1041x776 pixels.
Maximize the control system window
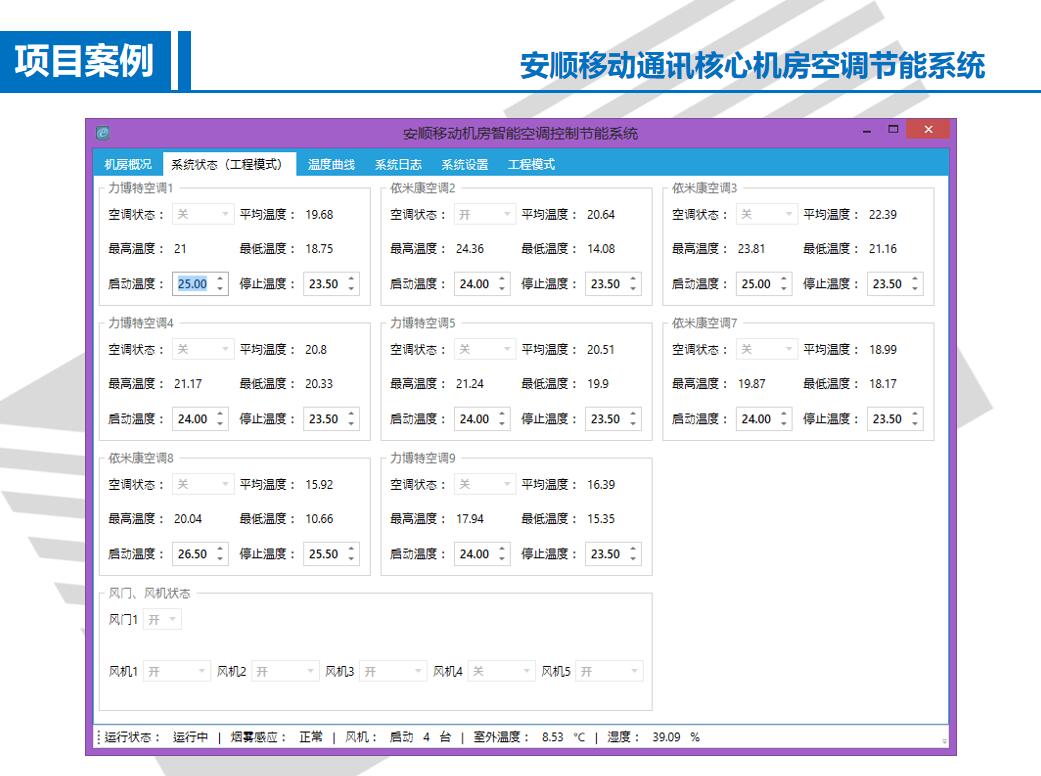(x=893, y=129)
